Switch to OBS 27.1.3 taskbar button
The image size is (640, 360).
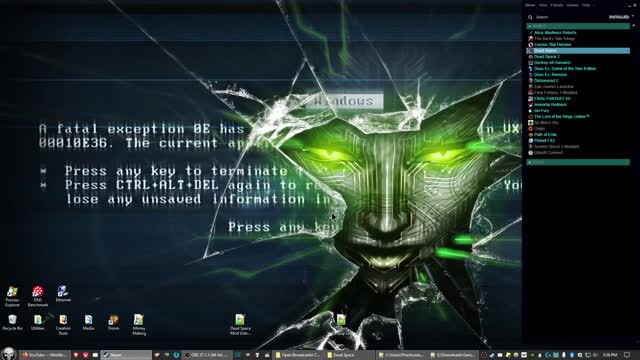(206, 355)
